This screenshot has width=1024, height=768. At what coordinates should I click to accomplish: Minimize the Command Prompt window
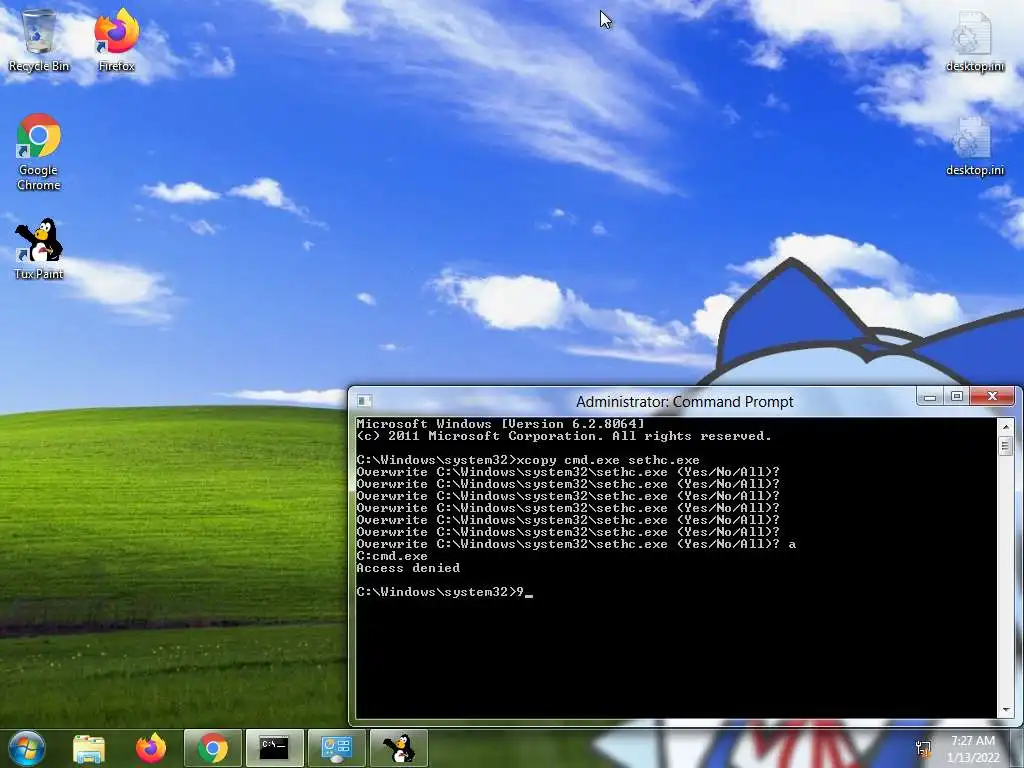(x=930, y=396)
